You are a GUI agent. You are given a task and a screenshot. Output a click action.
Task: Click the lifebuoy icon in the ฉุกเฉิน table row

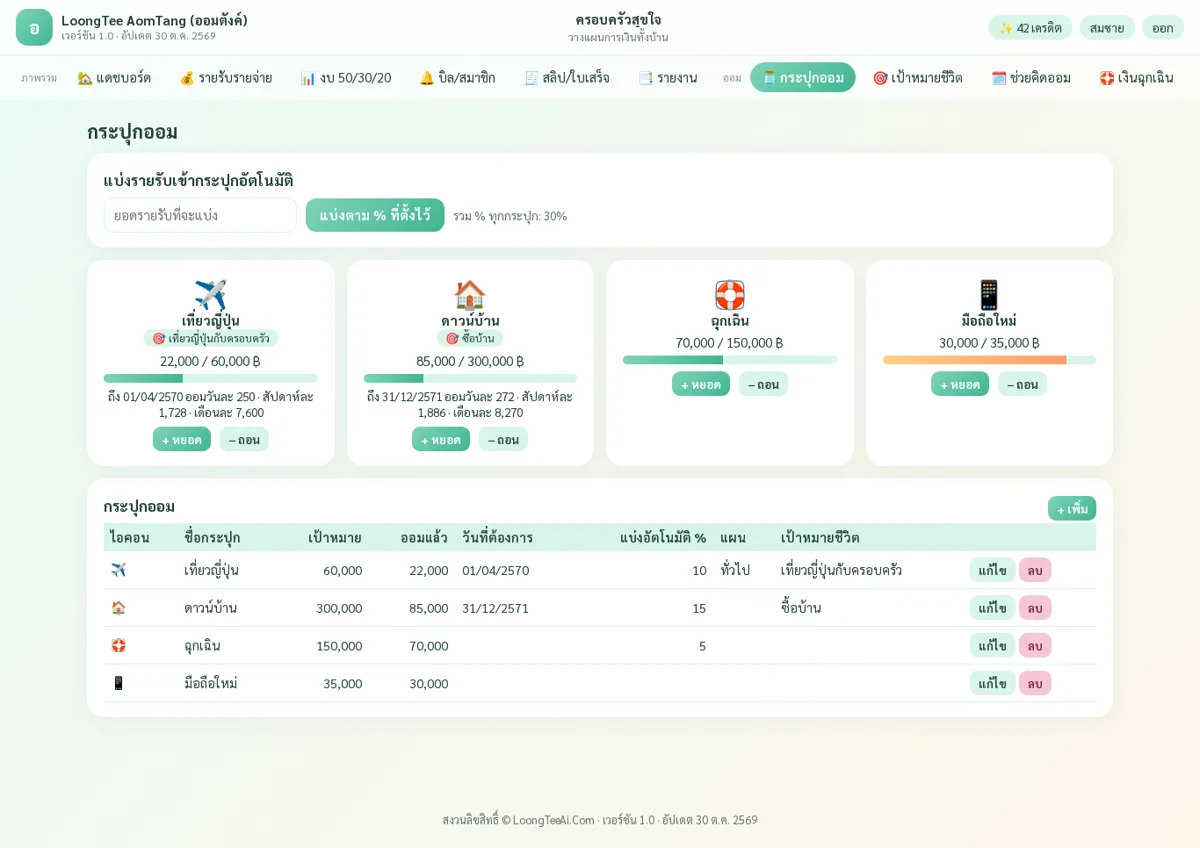(118, 646)
